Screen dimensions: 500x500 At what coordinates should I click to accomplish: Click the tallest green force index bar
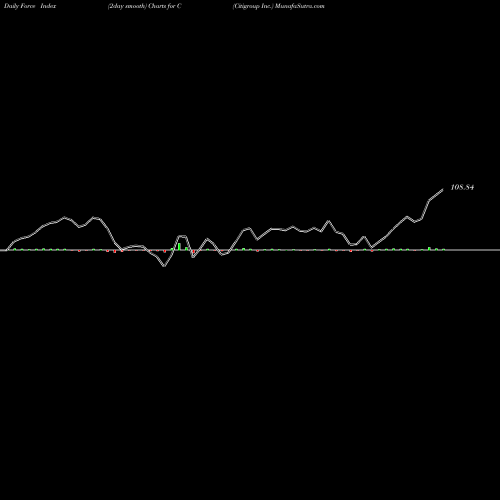(179, 246)
